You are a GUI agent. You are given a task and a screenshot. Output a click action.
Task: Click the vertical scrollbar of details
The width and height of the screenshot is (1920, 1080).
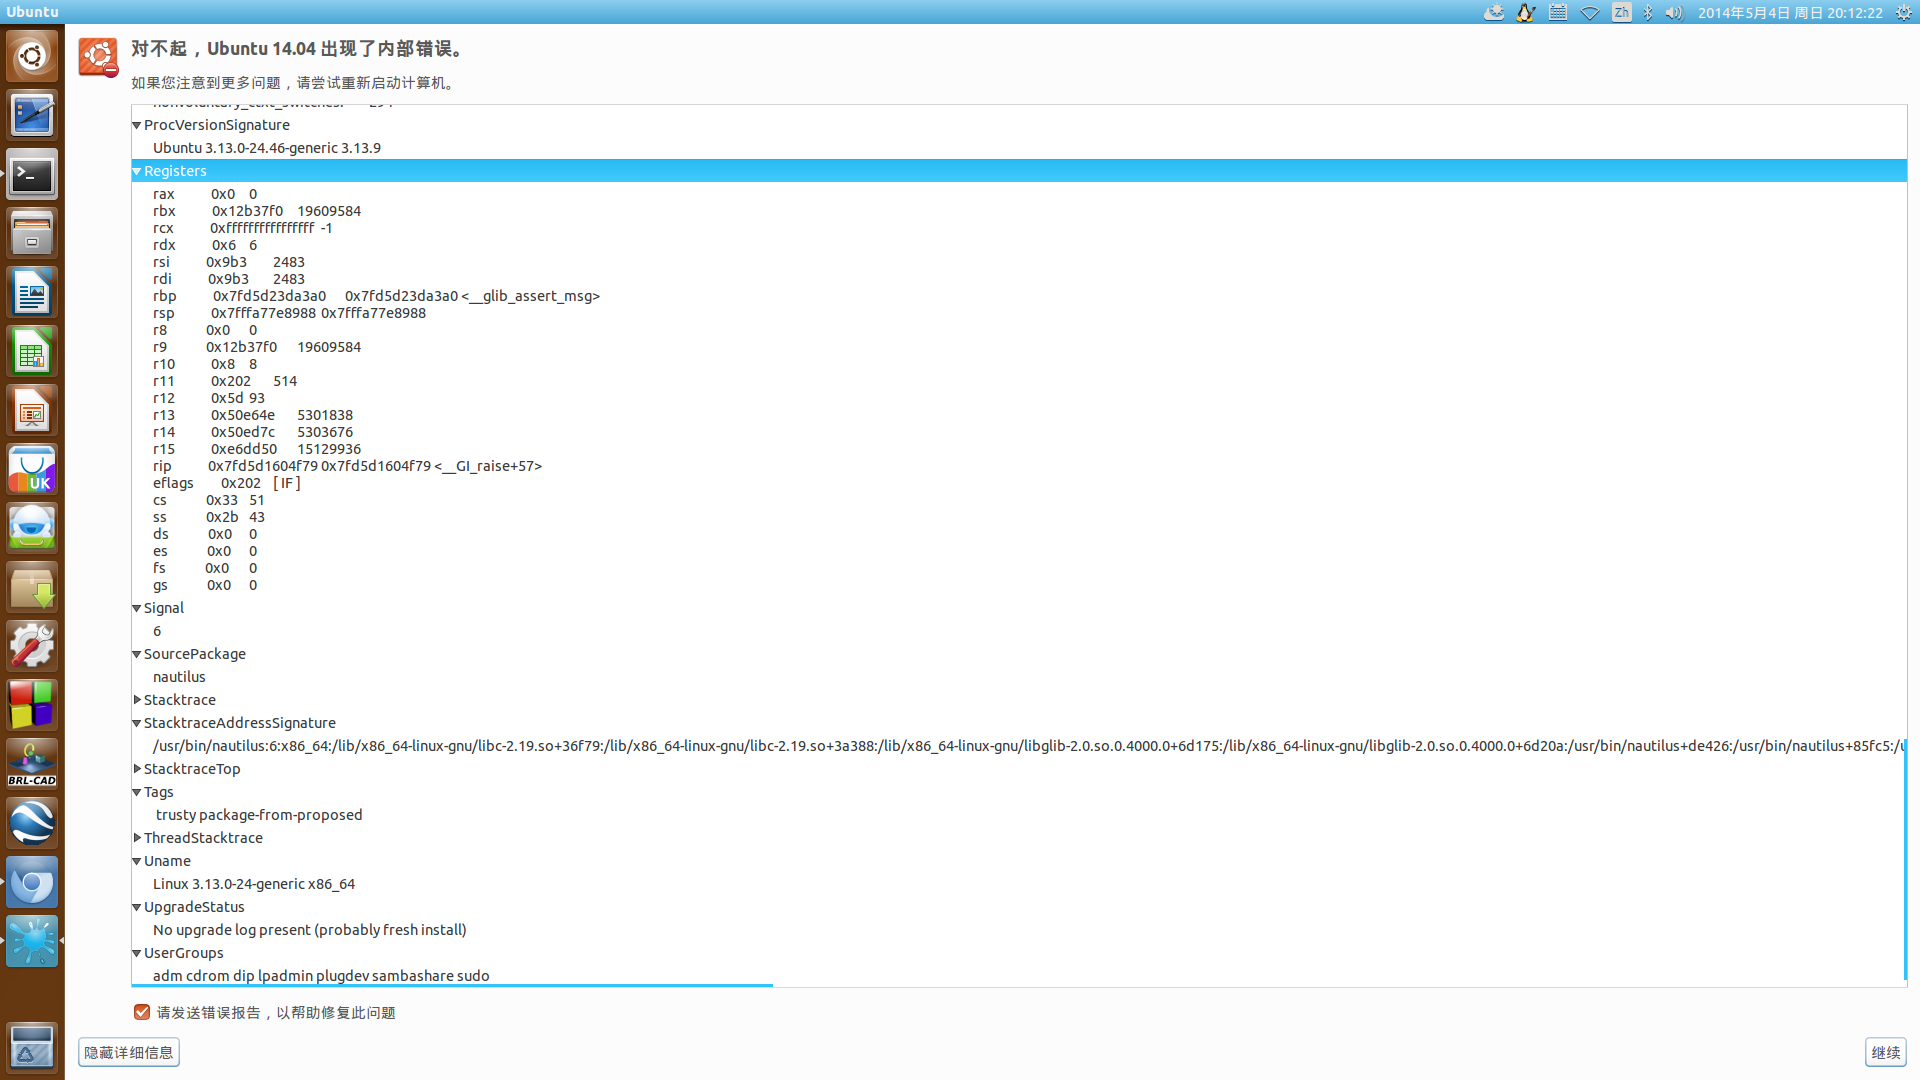[x=1904, y=860]
